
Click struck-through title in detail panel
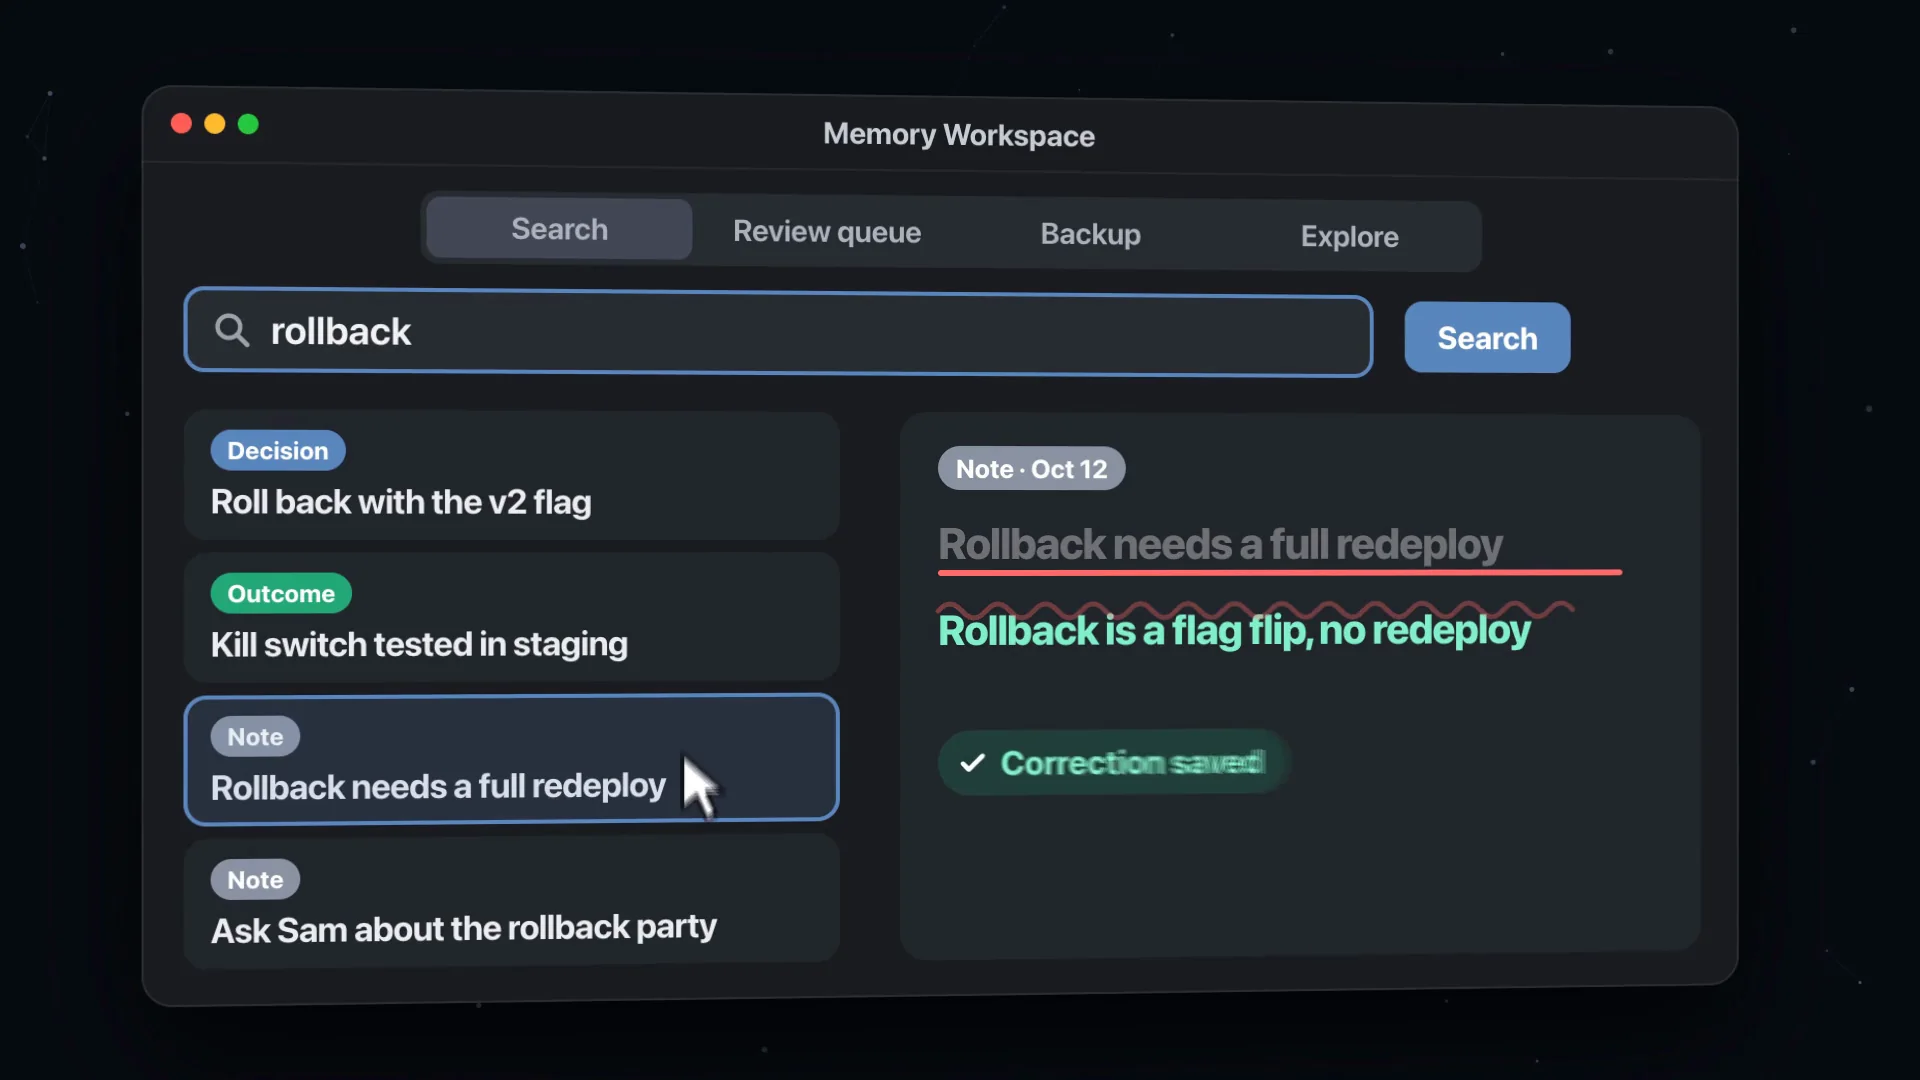1220,545
